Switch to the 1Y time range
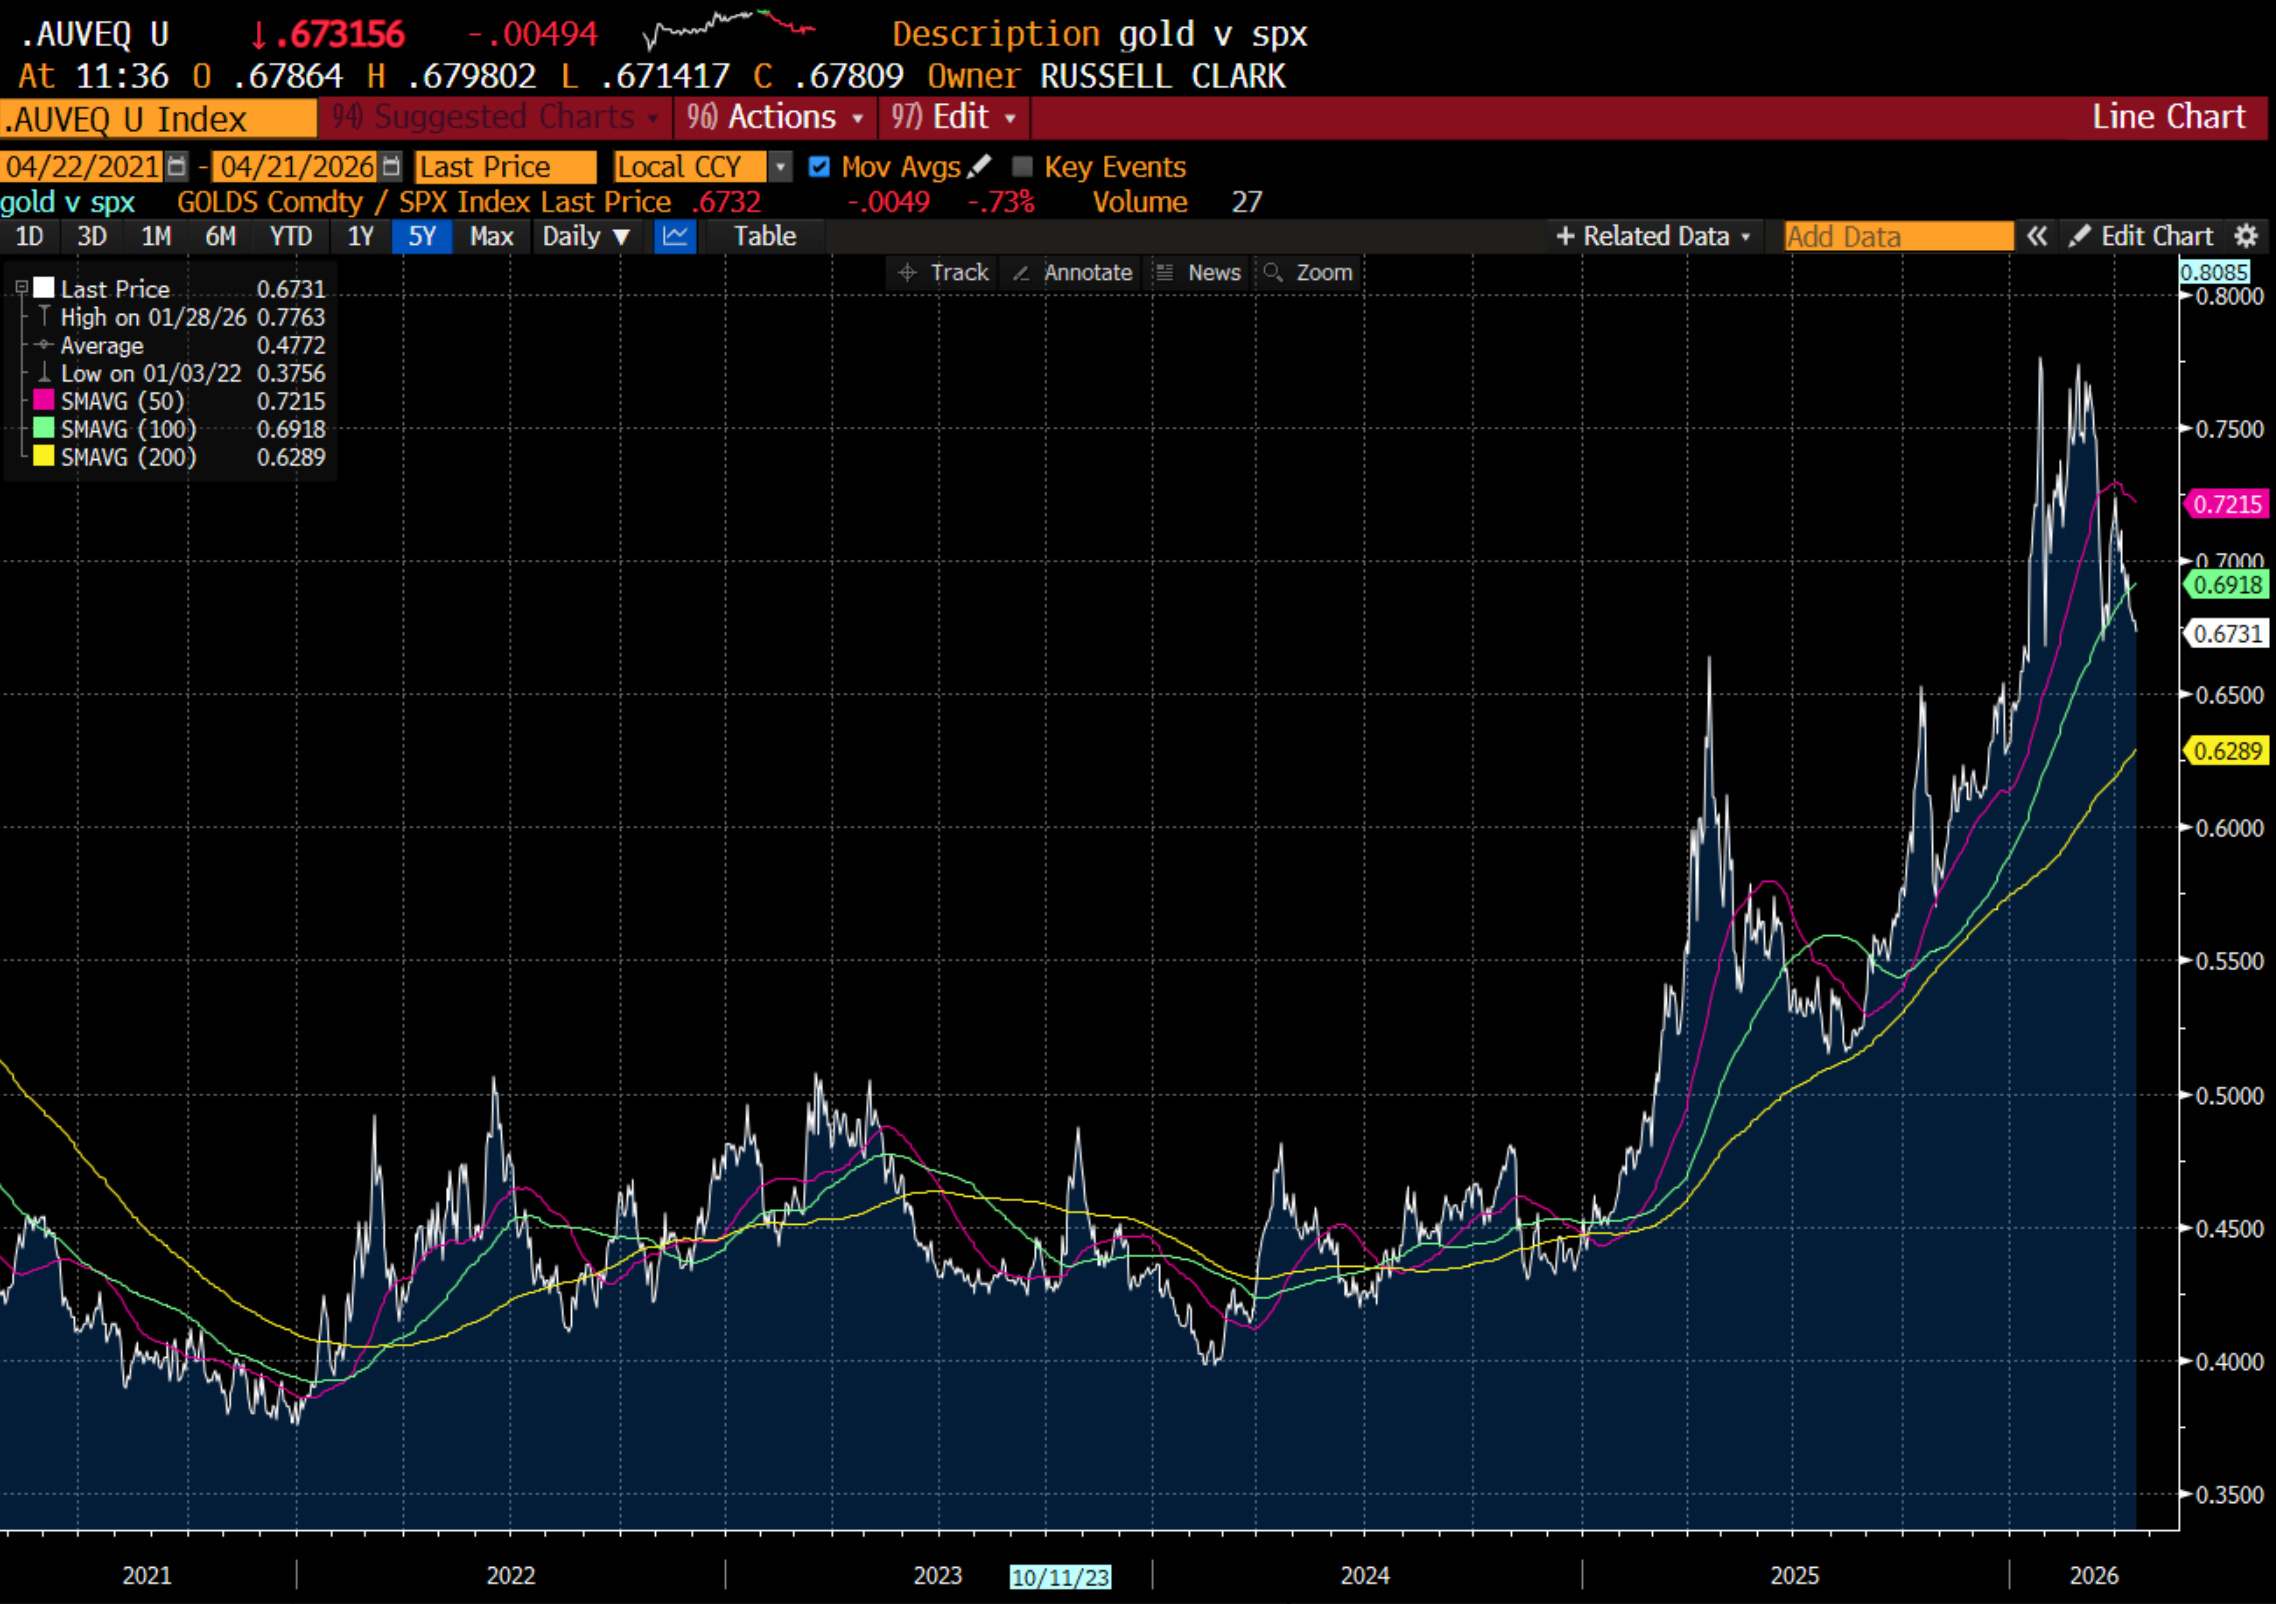The image size is (2276, 1604). point(360,237)
